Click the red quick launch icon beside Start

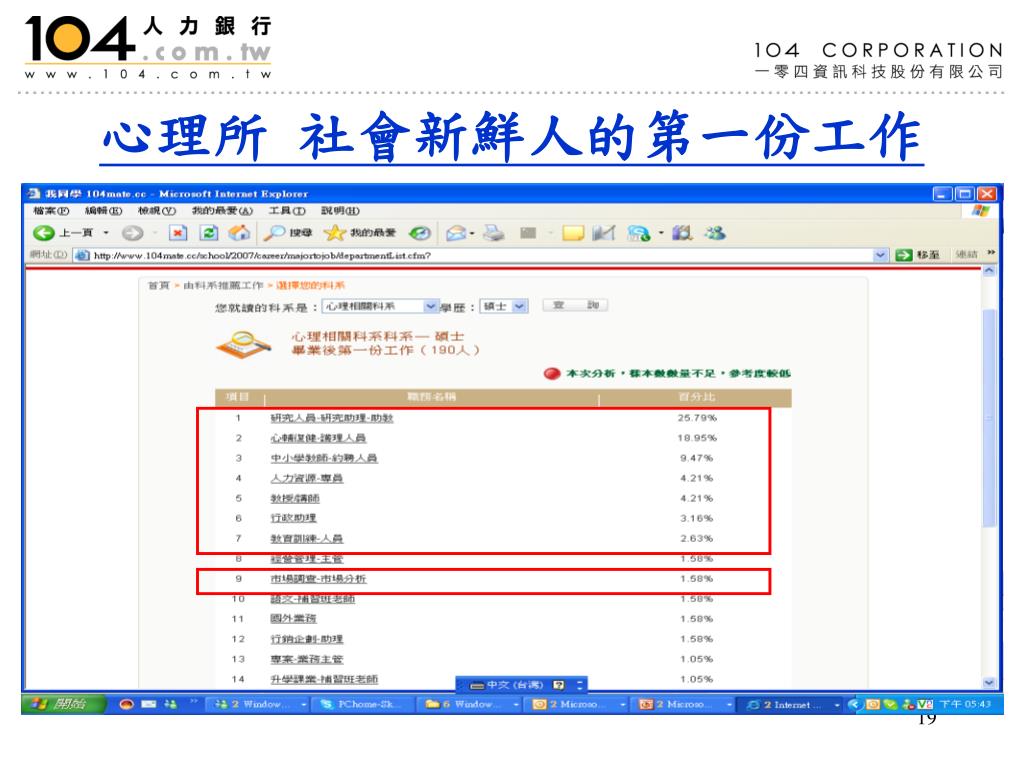pos(127,704)
